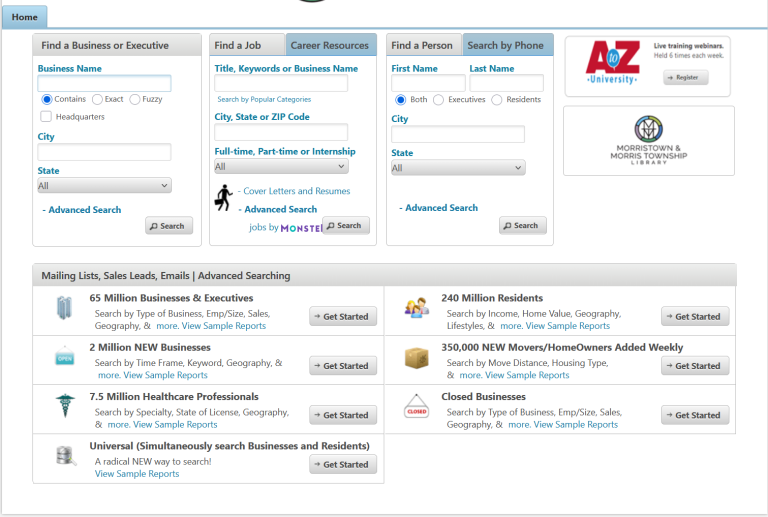Open the State dropdown under Find a Business
The height and width of the screenshot is (517, 768).
pyautogui.click(x=104, y=186)
